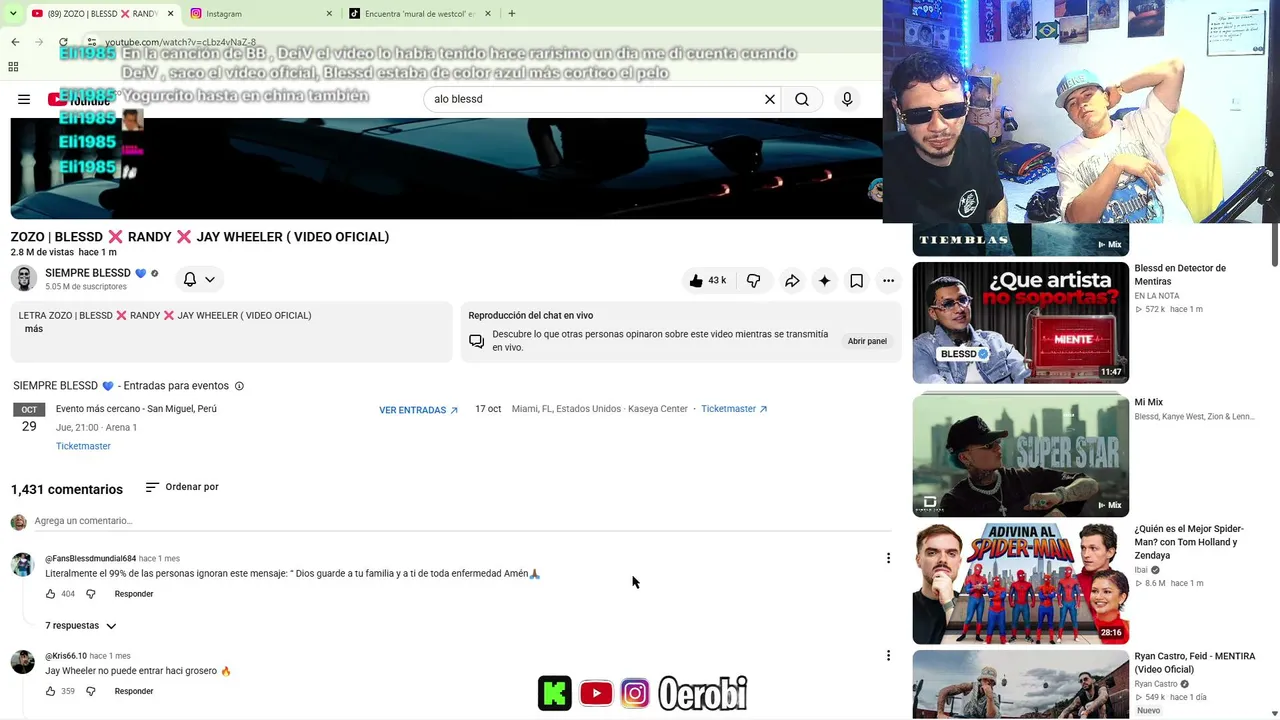Viewport: 1280px width, 720px height.
Task: Expand description by clicking 'más'
Action: 34,329
